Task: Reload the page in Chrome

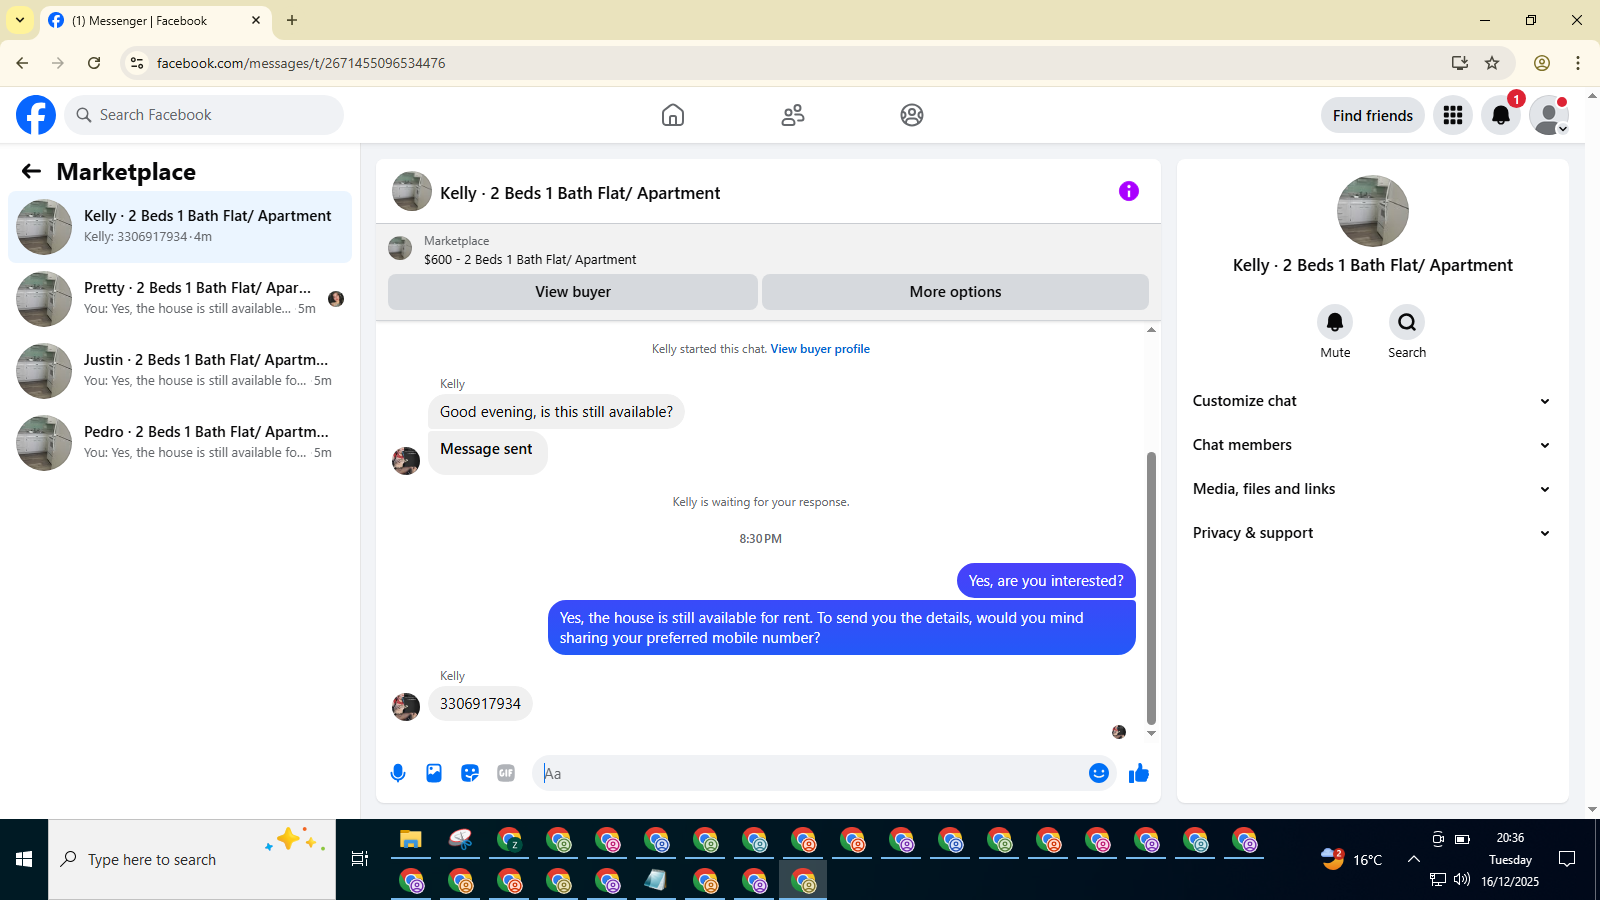Action: [x=94, y=63]
